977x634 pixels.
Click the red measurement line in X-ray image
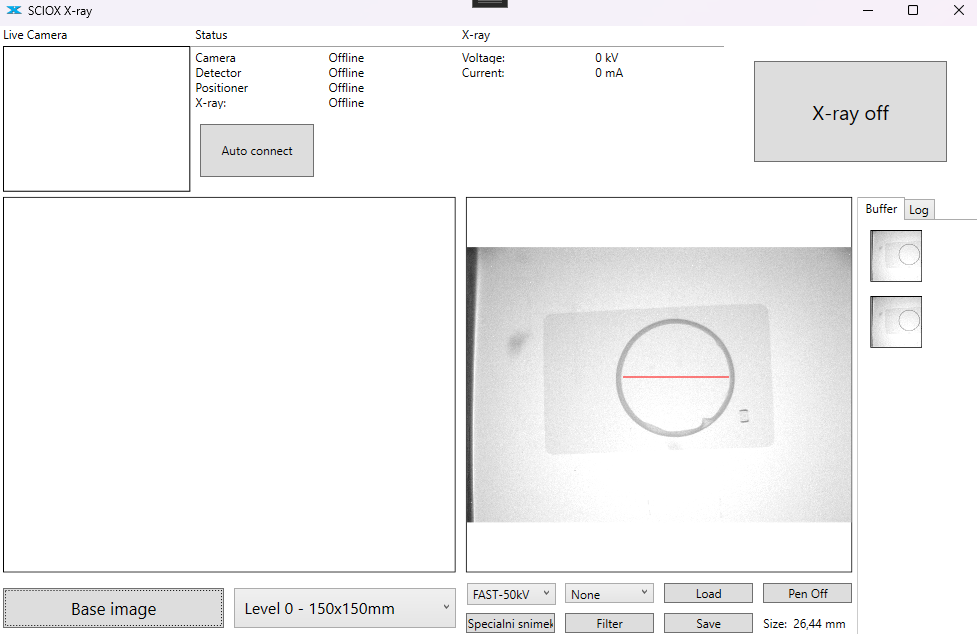[675, 377]
